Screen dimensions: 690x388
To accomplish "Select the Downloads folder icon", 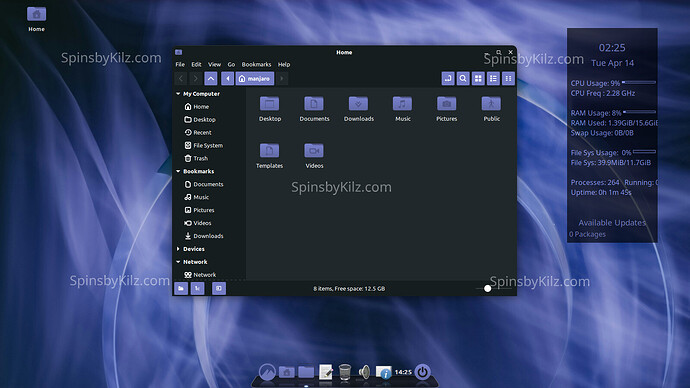I will (358, 104).
